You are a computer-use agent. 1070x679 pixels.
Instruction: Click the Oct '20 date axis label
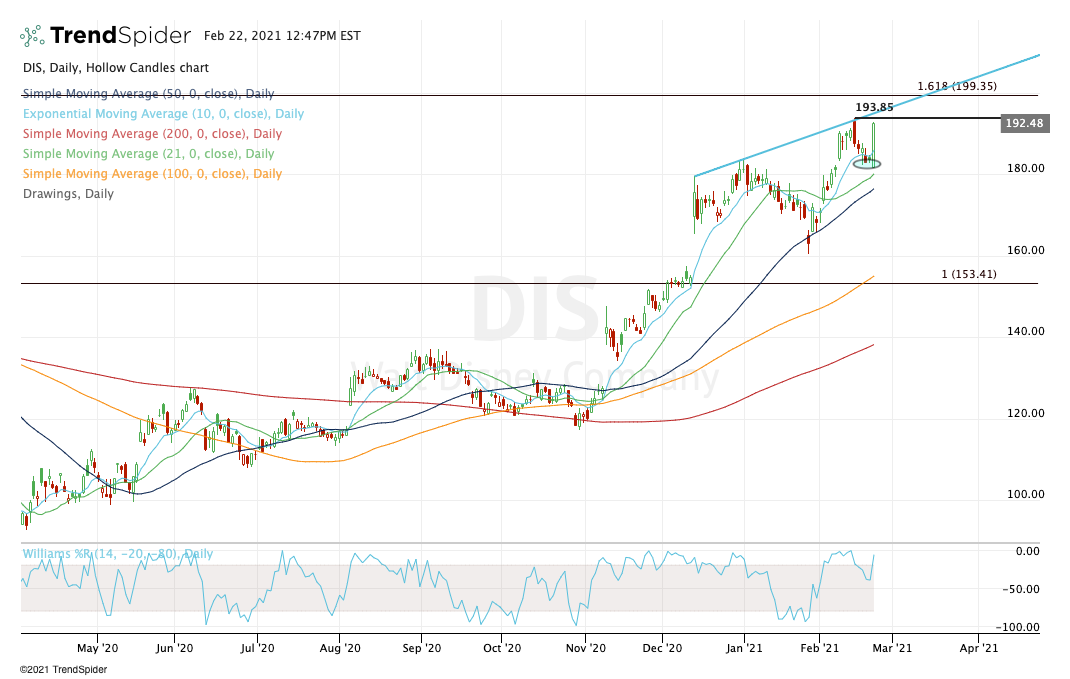pos(502,648)
